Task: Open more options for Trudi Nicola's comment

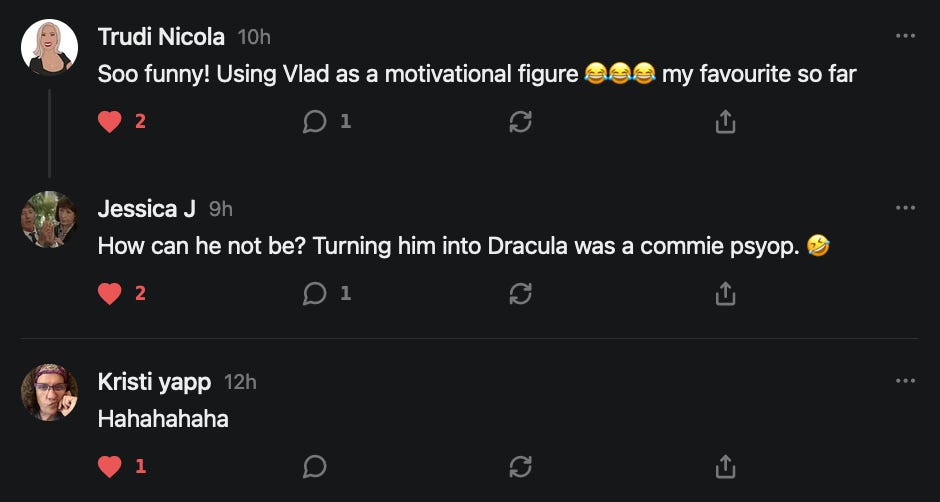Action: pyautogui.click(x=906, y=36)
